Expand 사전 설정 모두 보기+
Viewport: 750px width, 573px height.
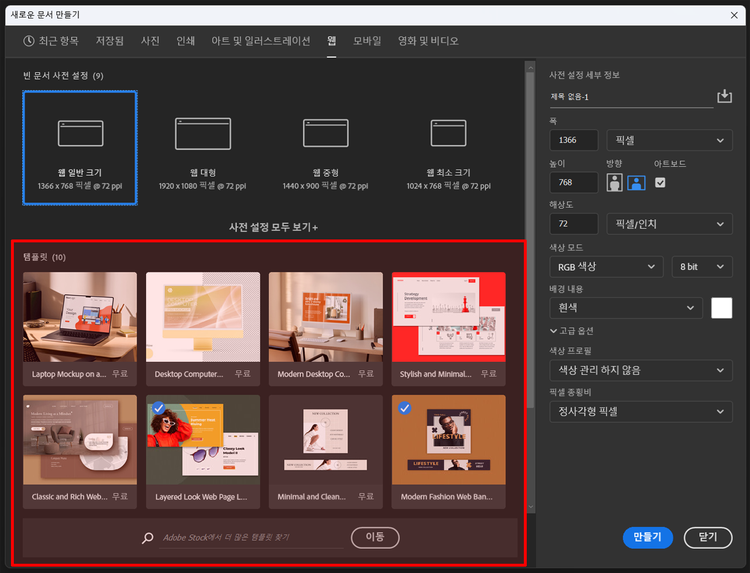tap(273, 227)
